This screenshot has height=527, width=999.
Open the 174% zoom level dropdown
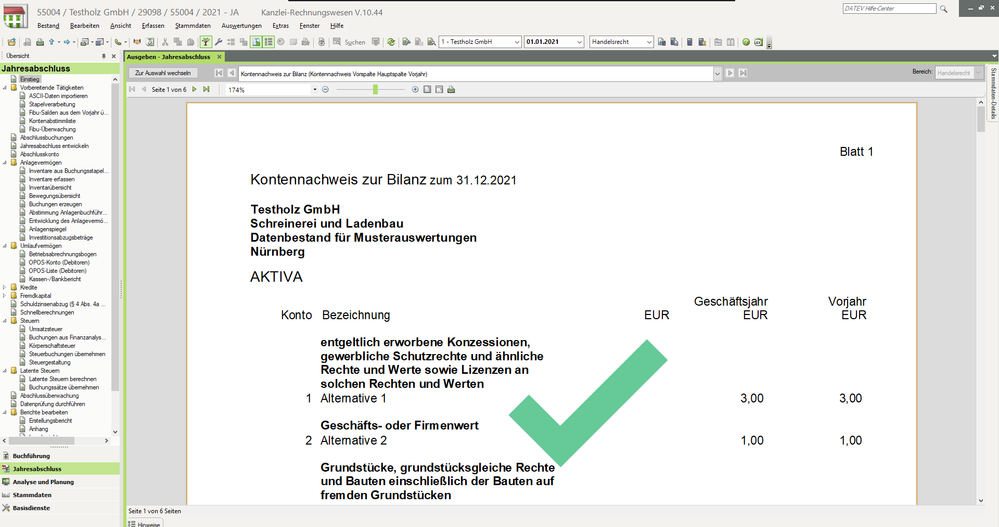(315, 90)
